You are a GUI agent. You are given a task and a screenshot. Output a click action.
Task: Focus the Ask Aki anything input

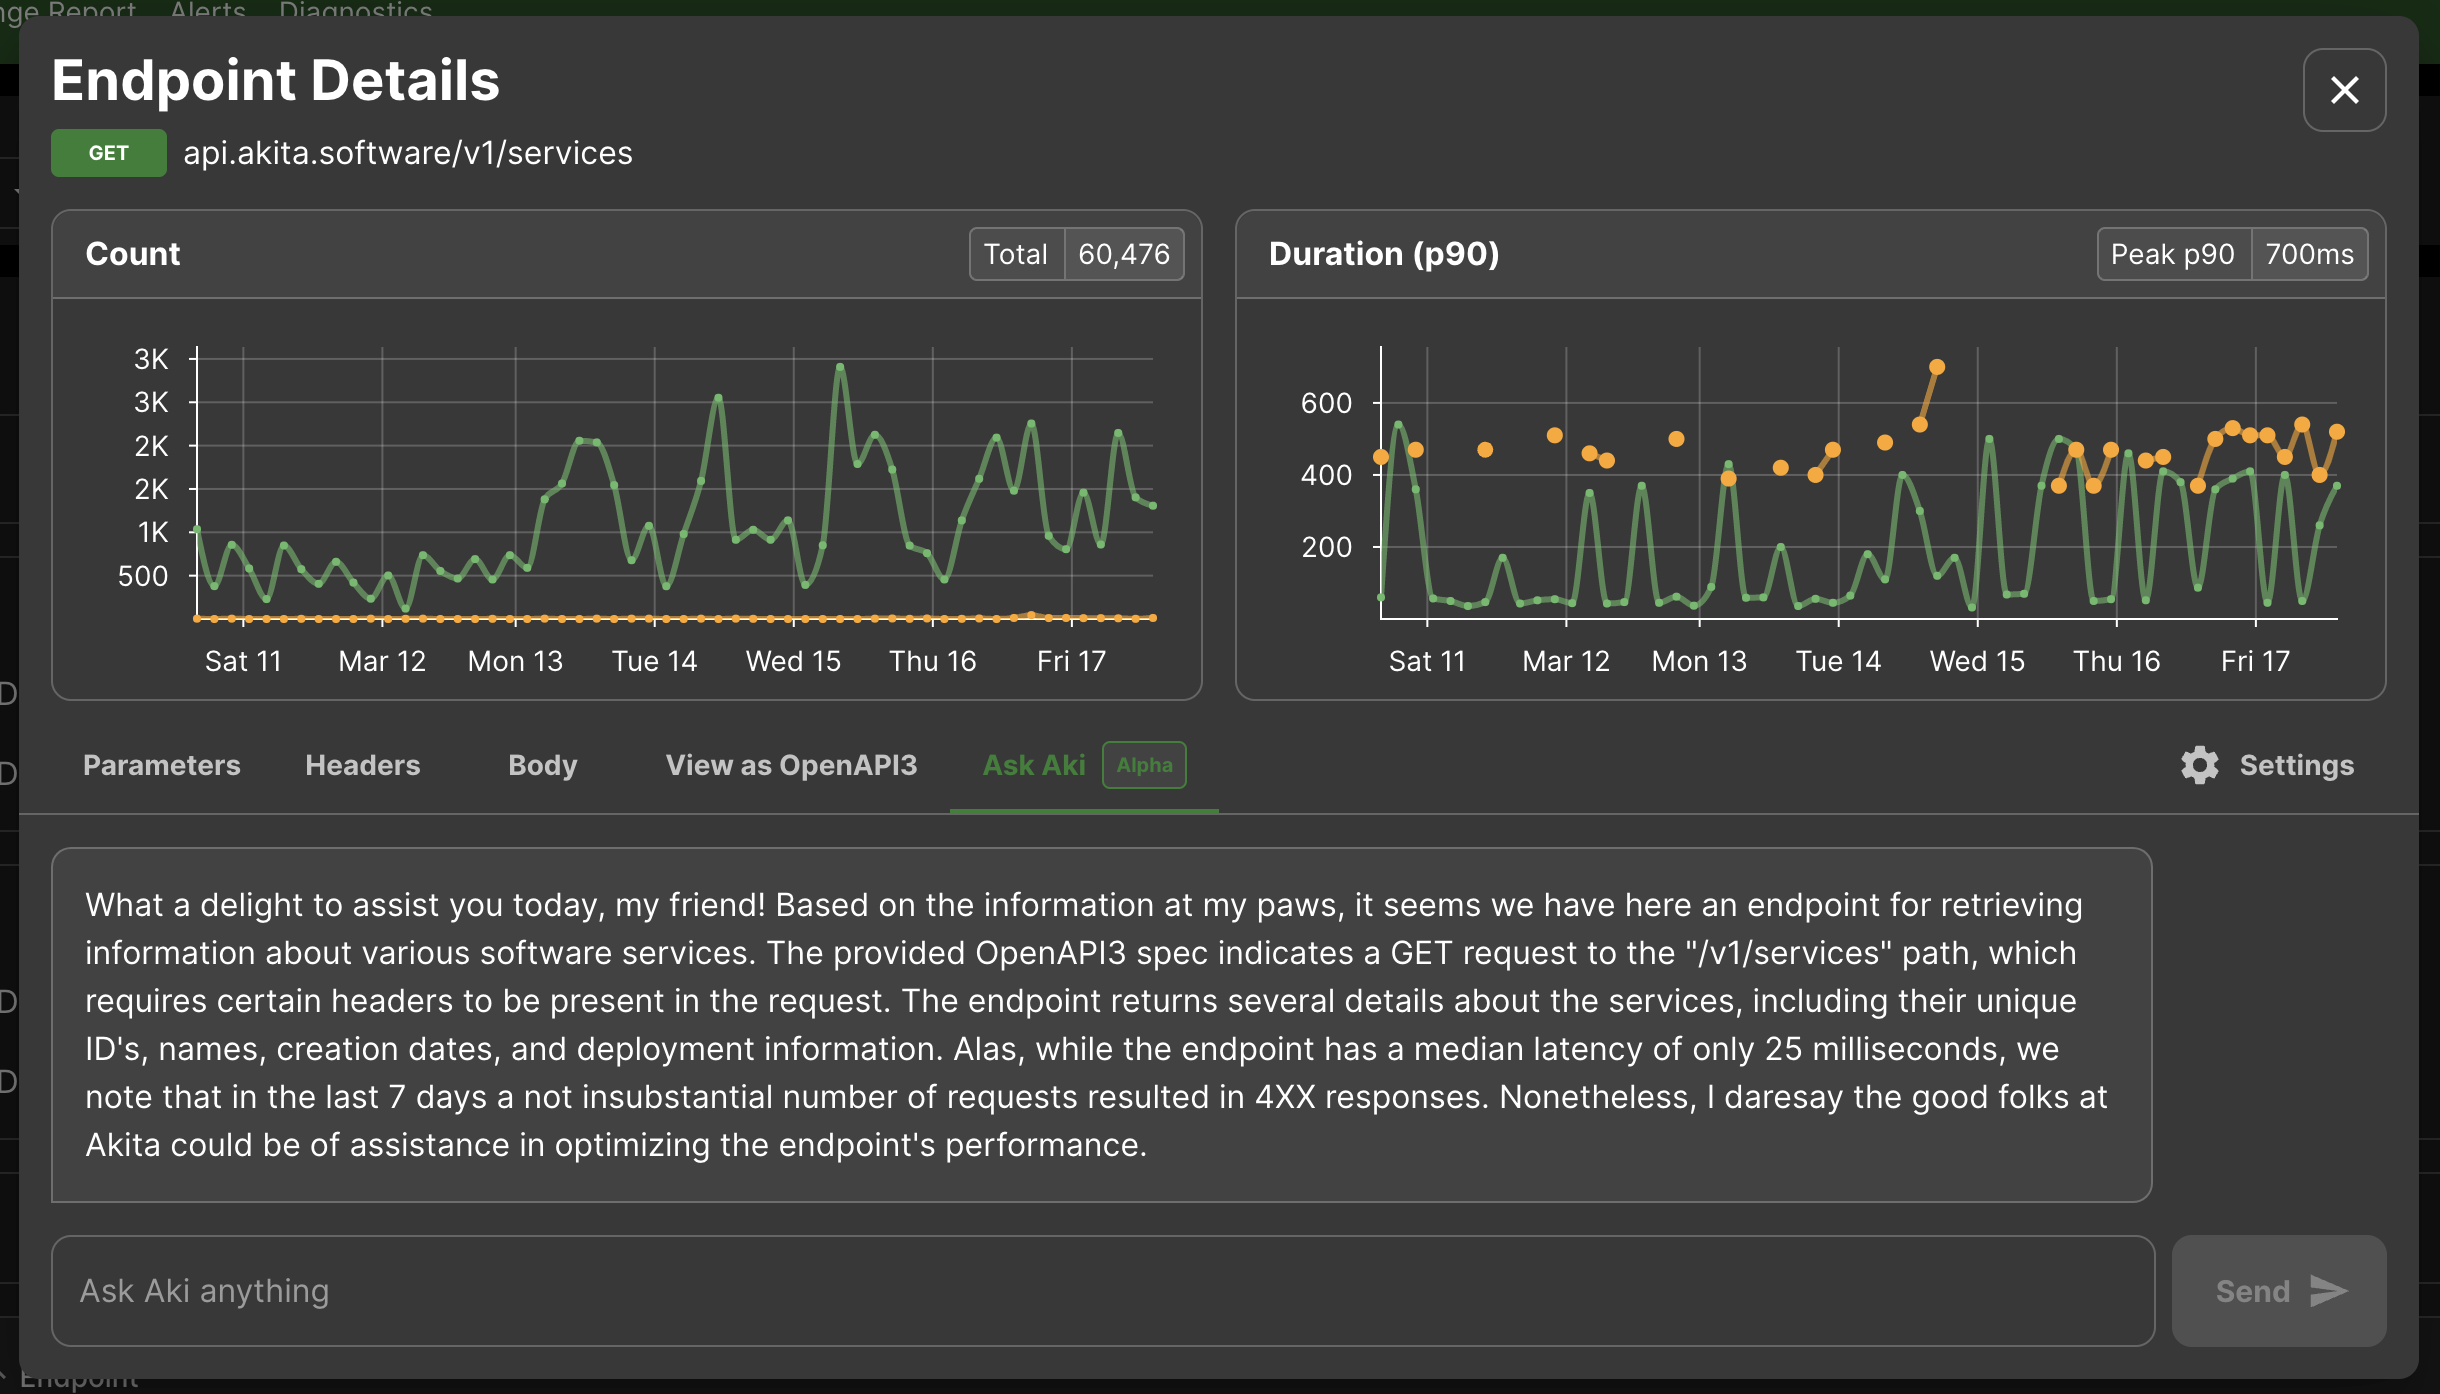point(1102,1291)
